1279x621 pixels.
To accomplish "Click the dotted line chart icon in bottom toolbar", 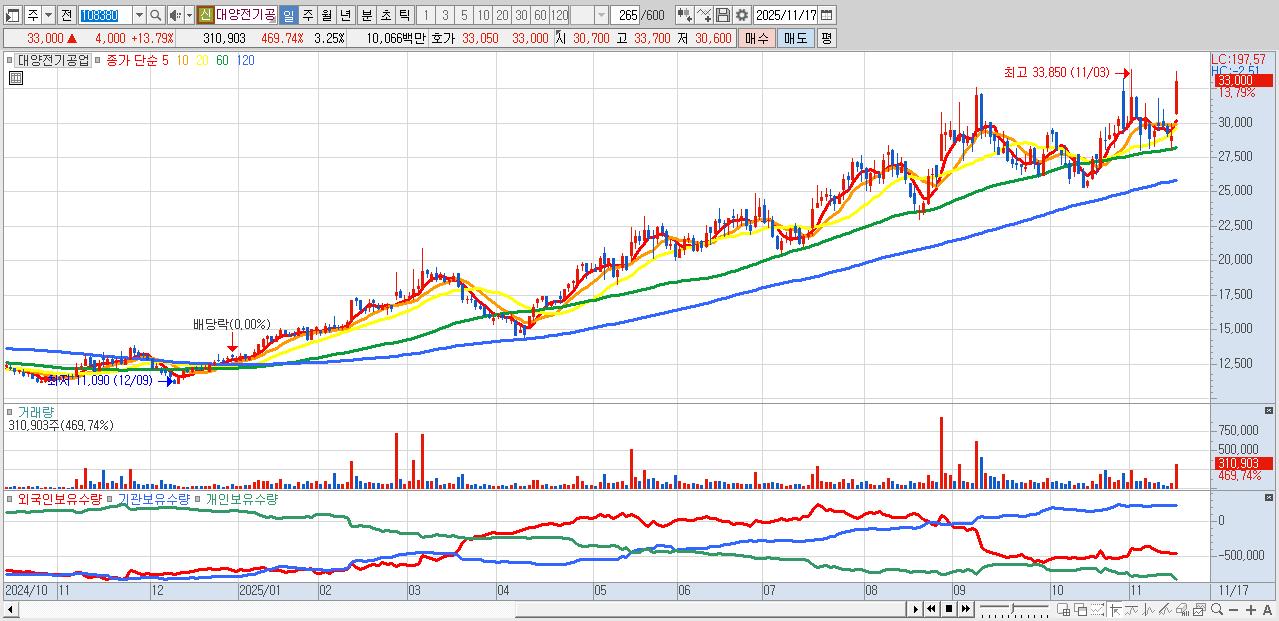I will 1097,610.
